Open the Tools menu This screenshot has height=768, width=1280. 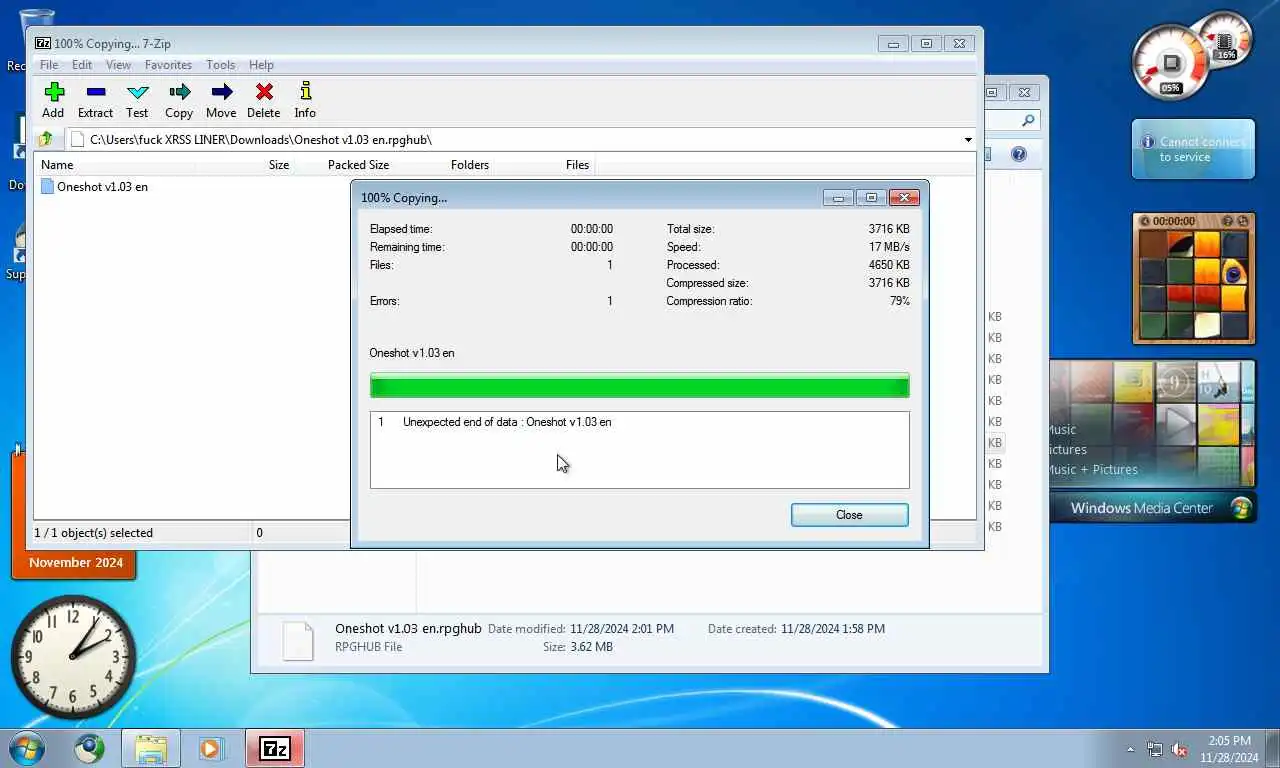[220, 65]
